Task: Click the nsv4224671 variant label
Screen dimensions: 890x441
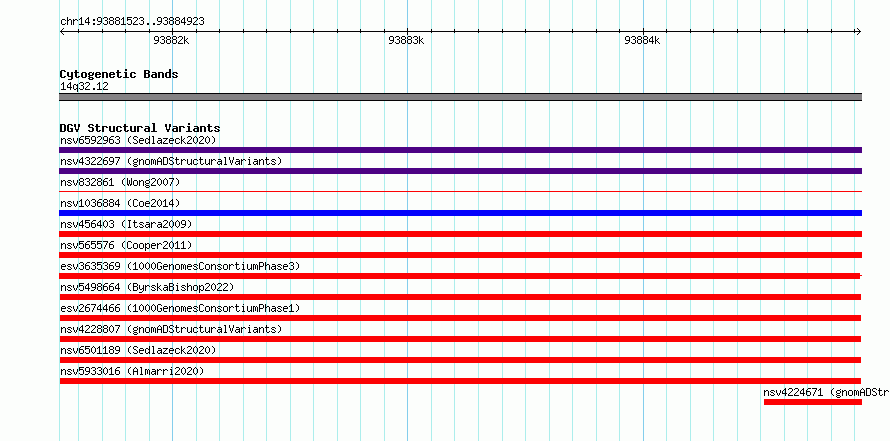Action: (826, 392)
